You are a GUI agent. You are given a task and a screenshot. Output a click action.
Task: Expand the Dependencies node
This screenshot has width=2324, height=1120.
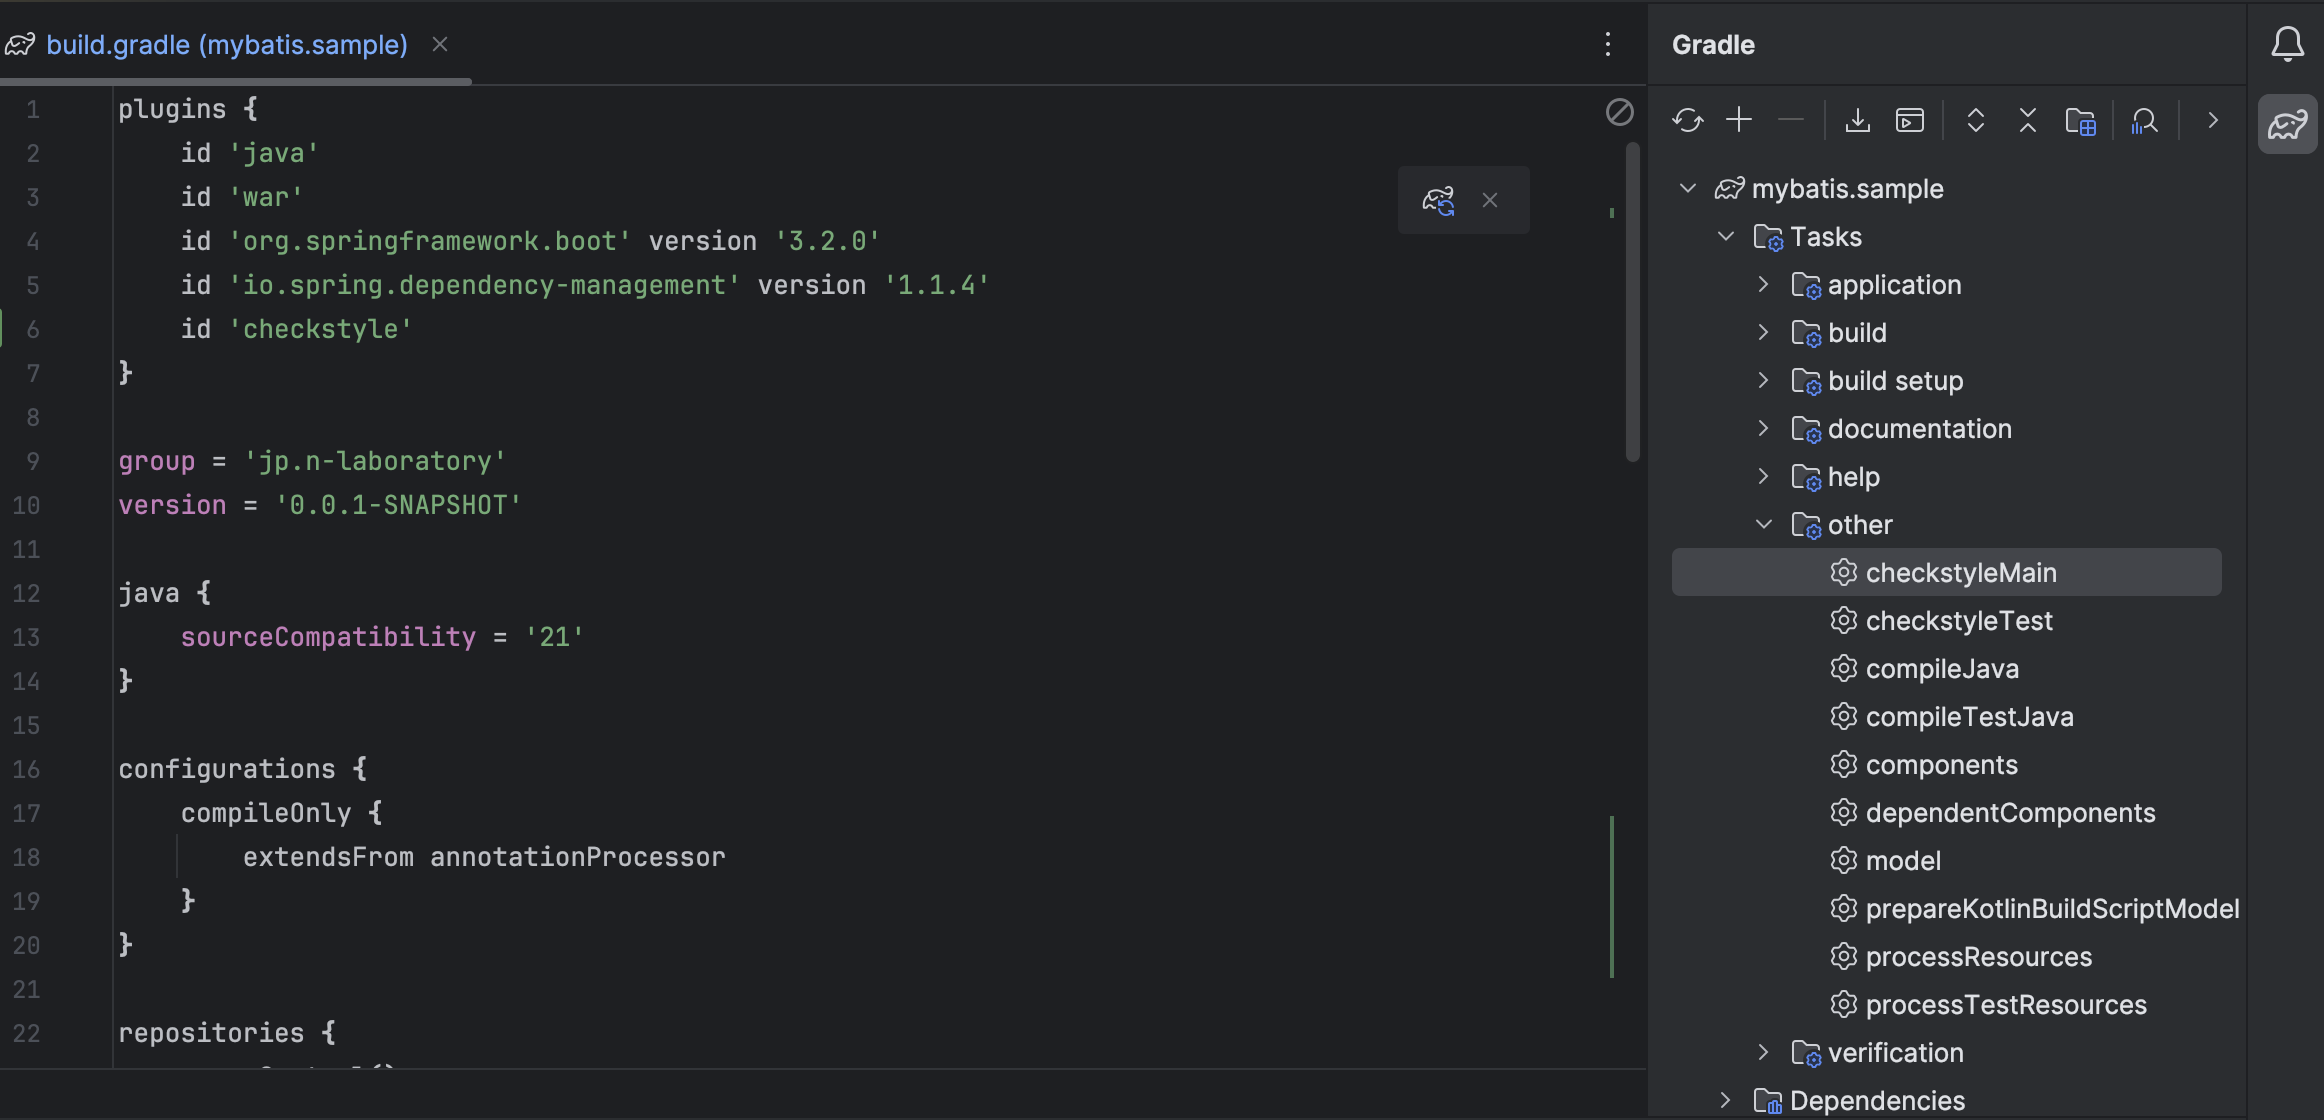pos(1725,1099)
